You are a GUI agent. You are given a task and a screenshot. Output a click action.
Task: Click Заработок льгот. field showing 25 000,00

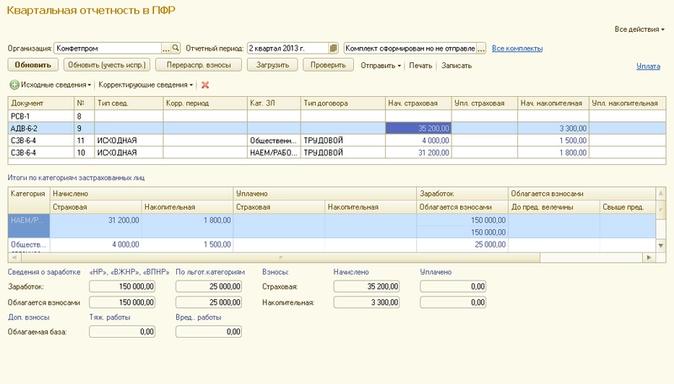[x=208, y=286]
